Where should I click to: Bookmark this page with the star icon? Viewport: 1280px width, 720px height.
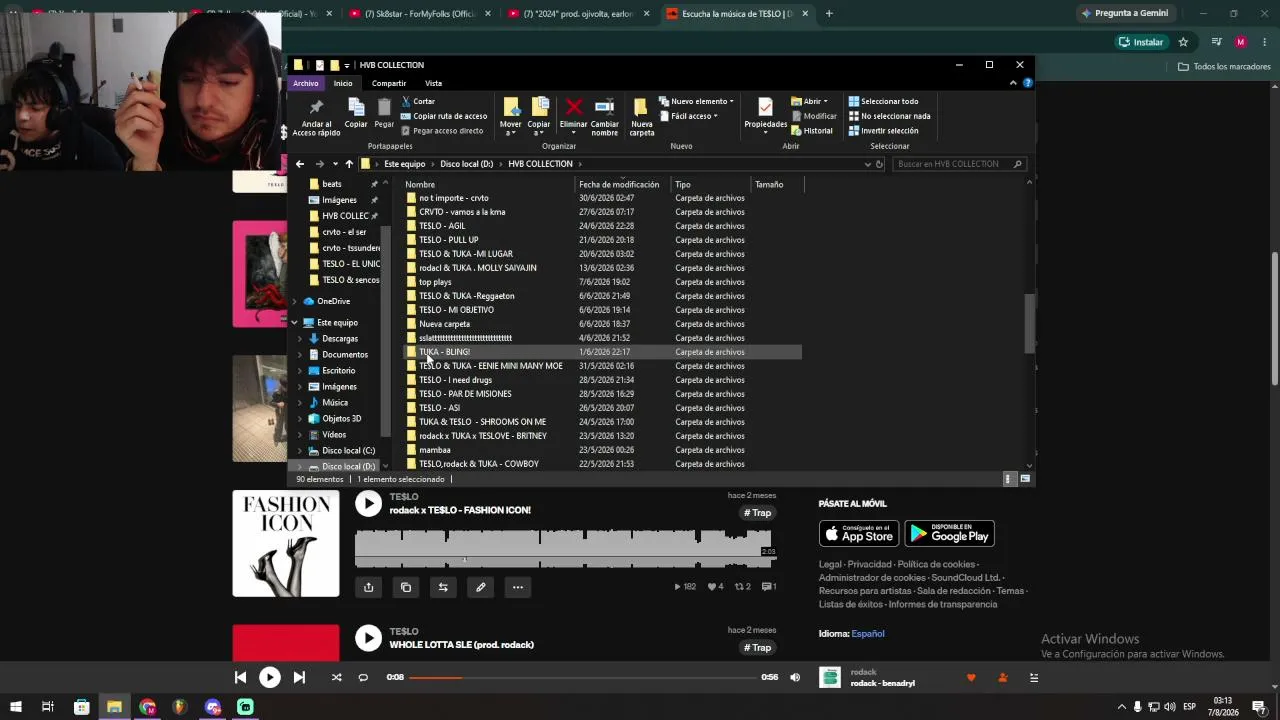1183,42
